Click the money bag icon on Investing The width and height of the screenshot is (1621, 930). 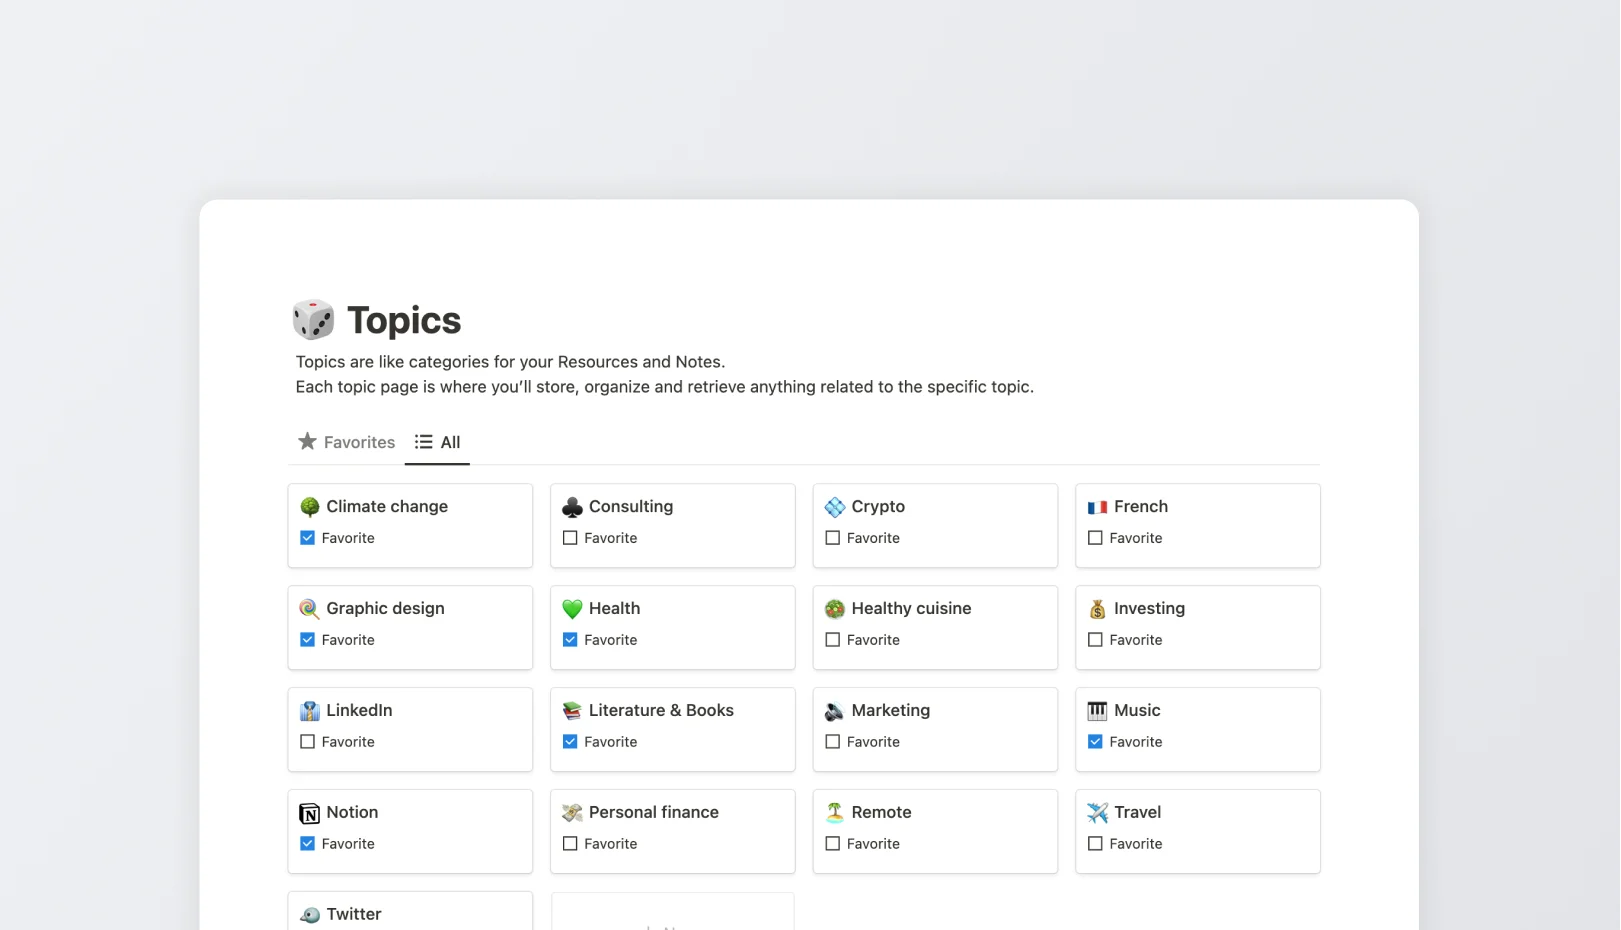[1097, 608]
